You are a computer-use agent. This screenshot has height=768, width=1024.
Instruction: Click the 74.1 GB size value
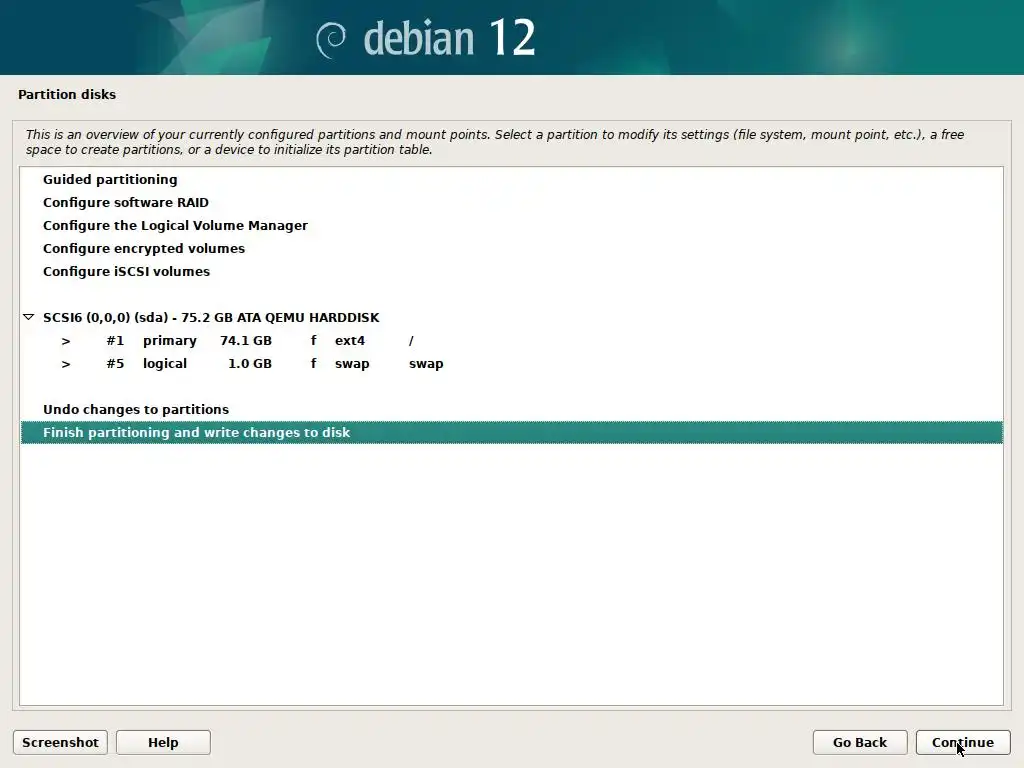[246, 340]
